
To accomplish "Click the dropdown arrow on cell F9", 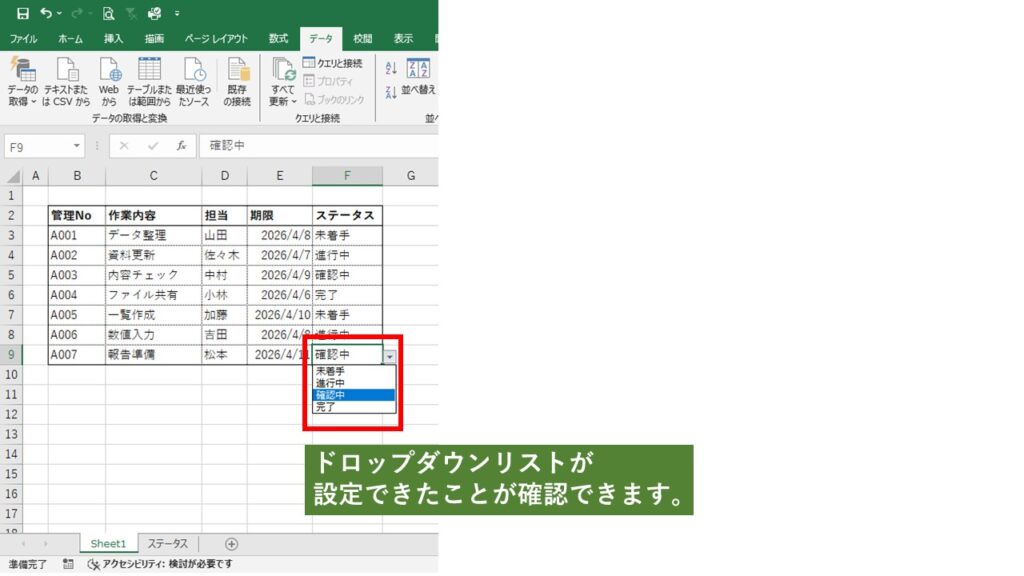I will click(389, 355).
